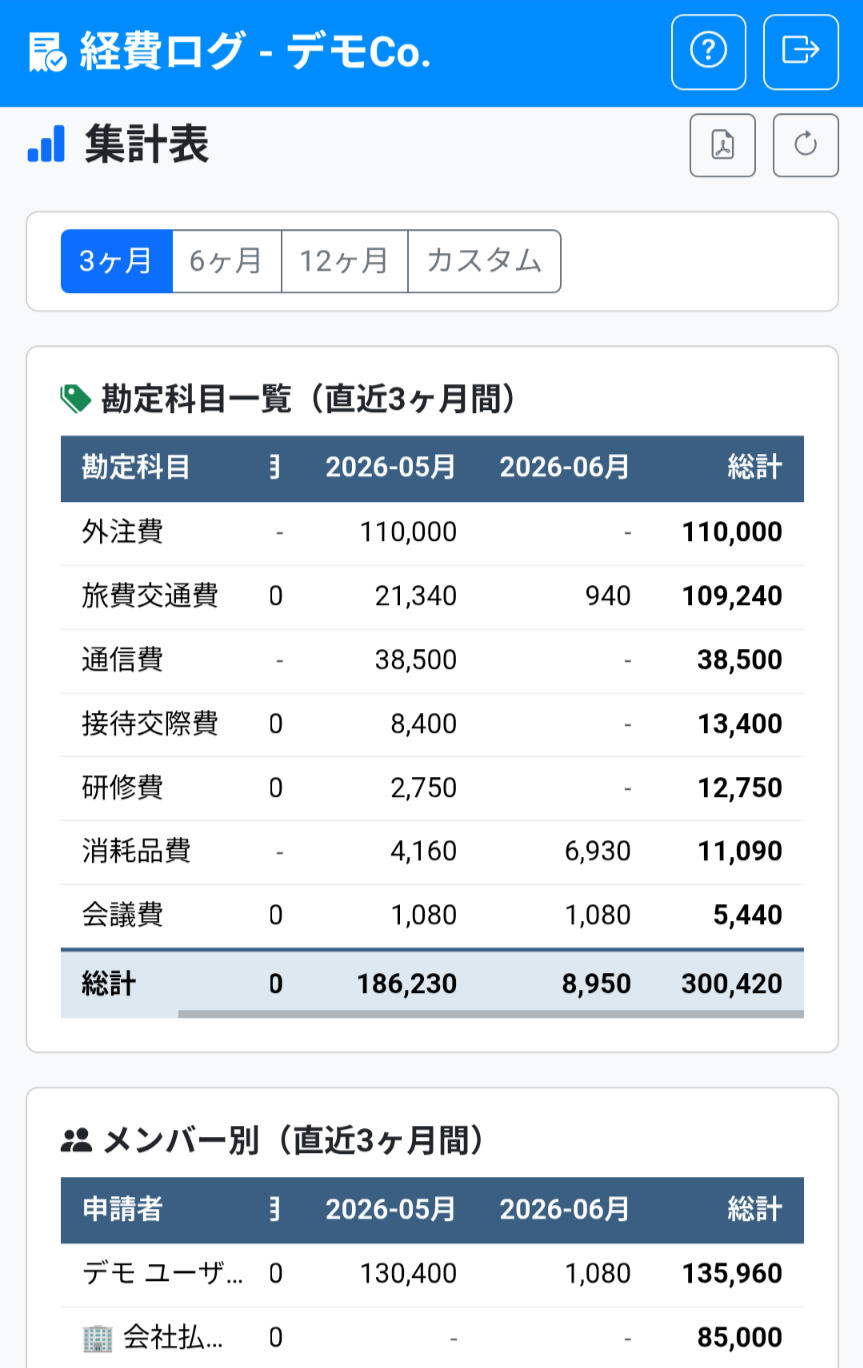
Task: Click 会議費 total 5,440
Action: coord(747,915)
